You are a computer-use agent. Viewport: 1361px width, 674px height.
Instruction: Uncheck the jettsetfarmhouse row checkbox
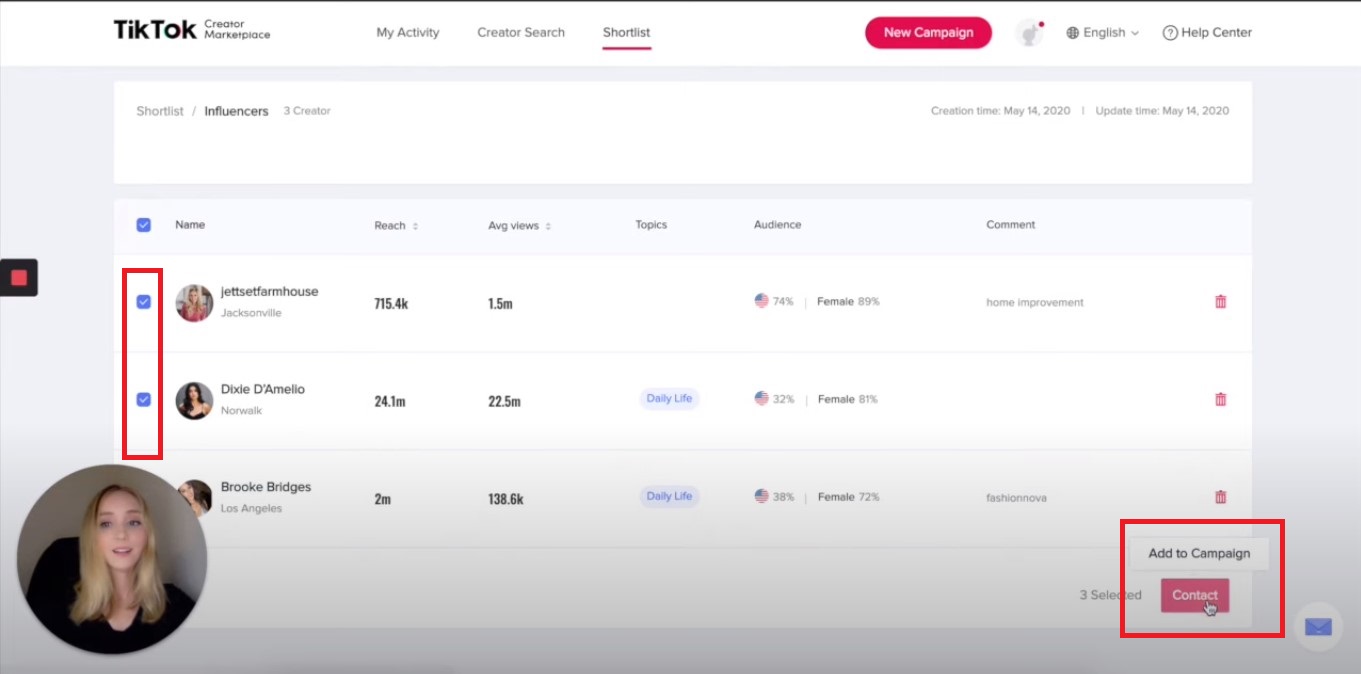[x=143, y=302]
